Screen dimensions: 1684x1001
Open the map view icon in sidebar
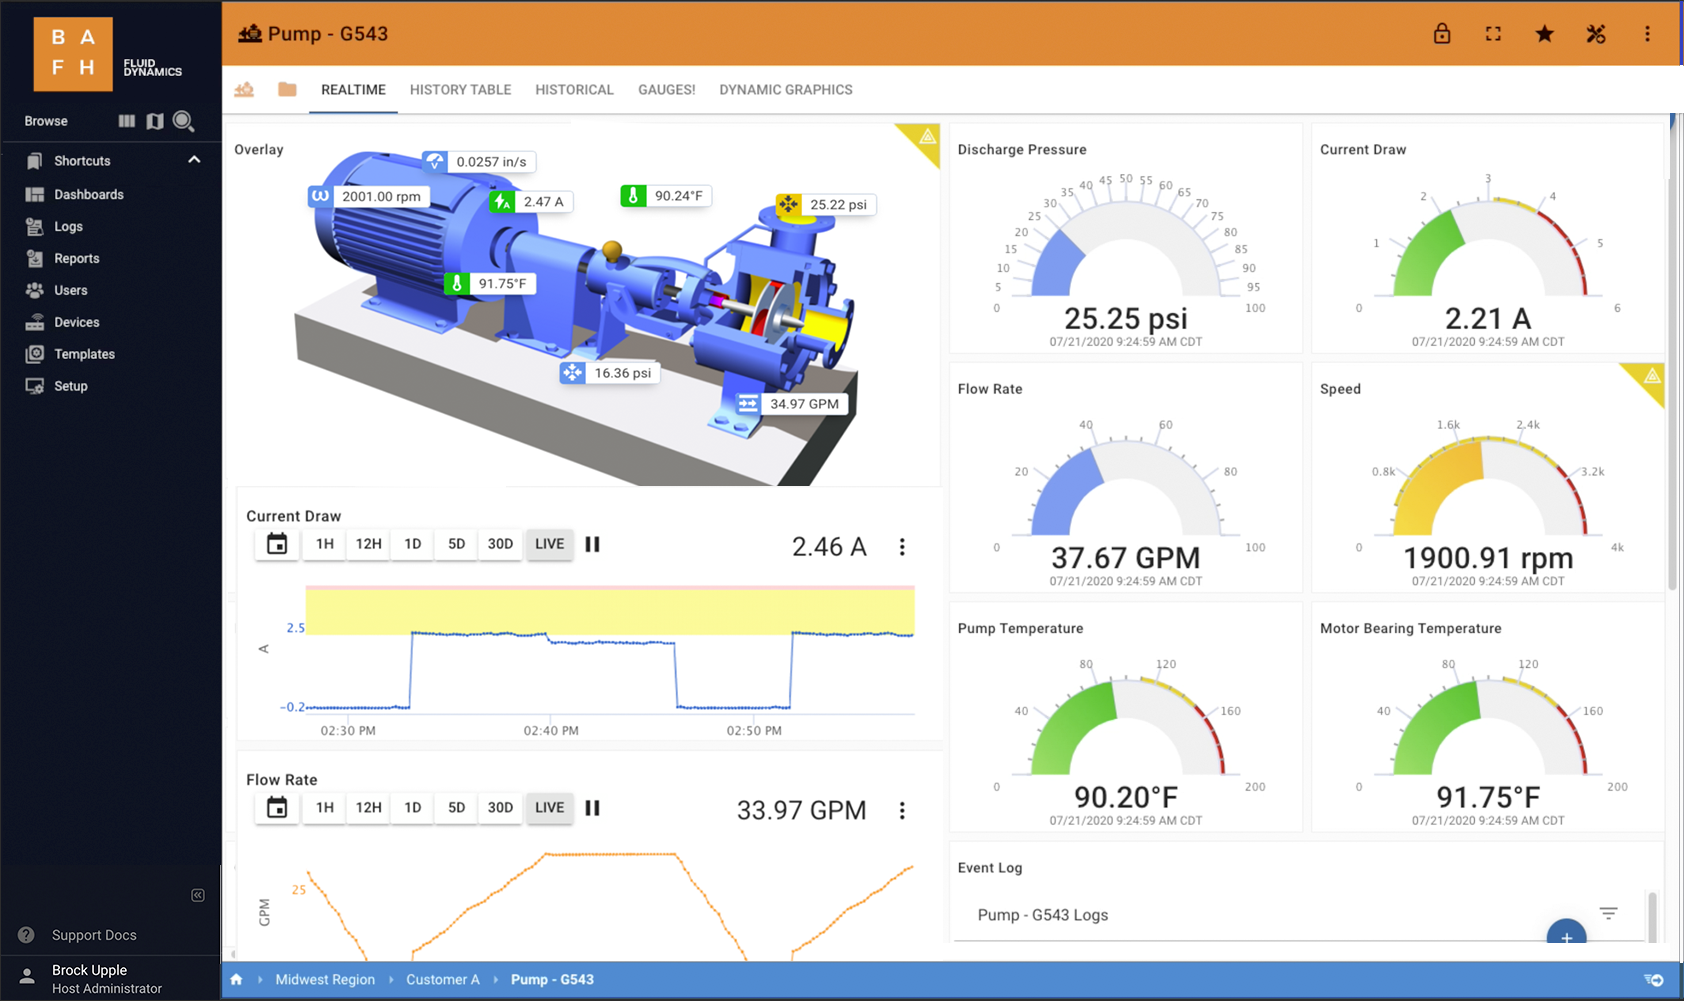(x=155, y=121)
